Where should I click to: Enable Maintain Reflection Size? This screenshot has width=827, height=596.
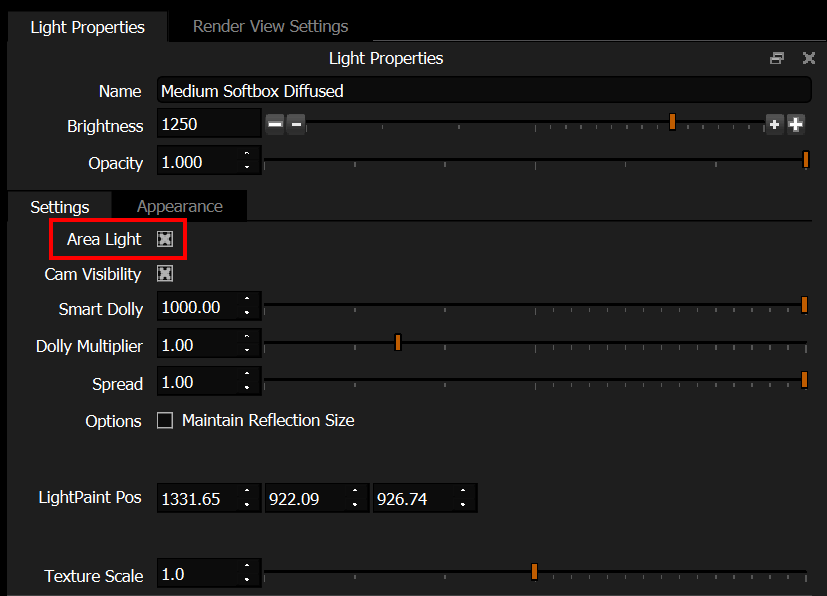pos(165,420)
